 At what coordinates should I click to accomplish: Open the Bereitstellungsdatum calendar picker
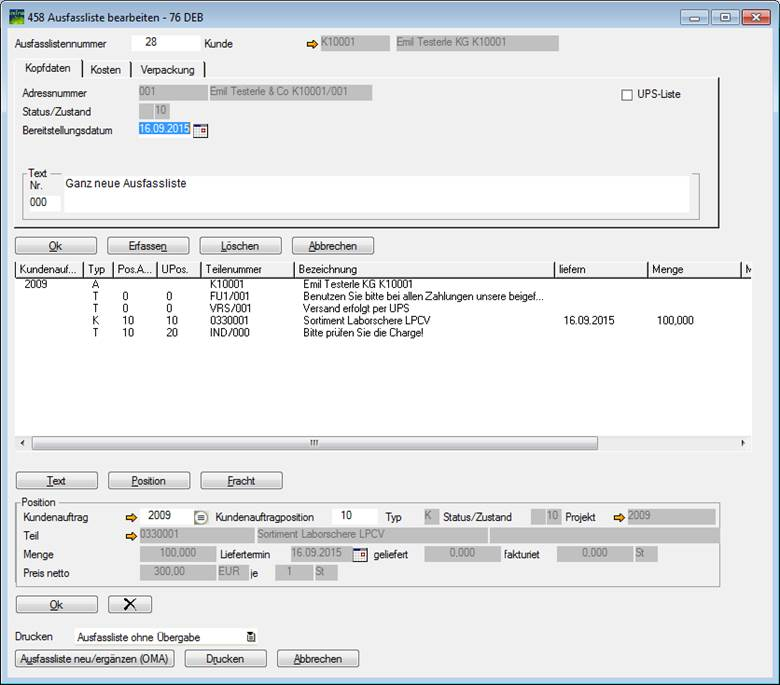click(x=200, y=130)
